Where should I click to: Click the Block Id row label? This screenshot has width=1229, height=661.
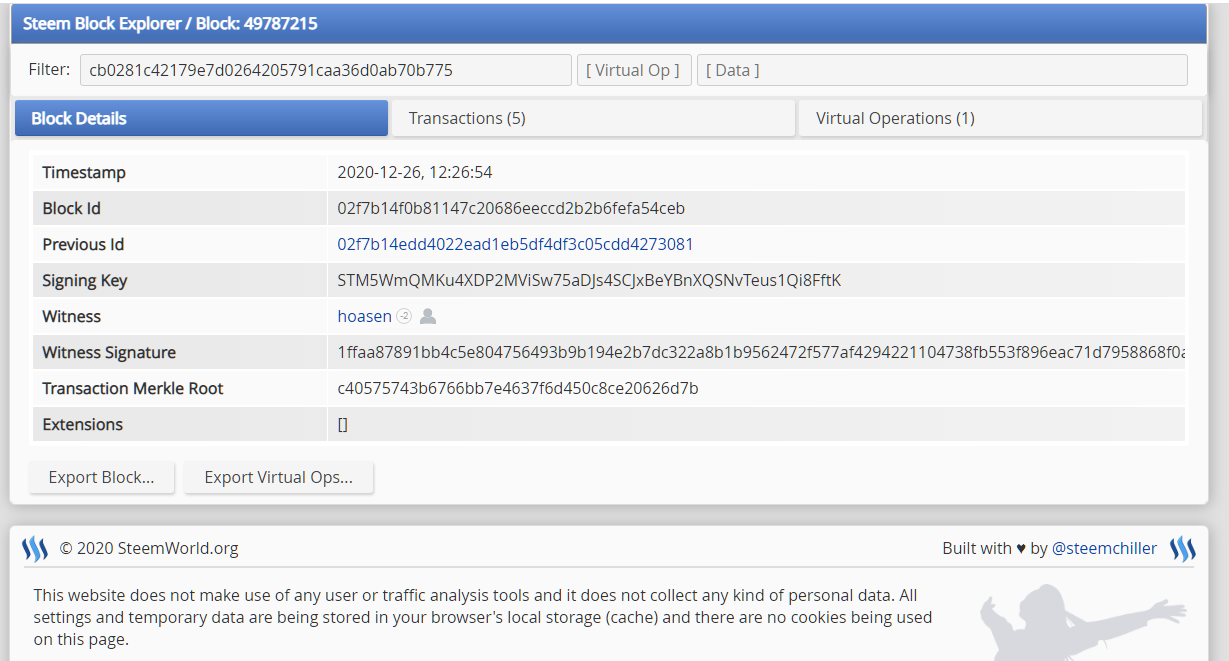point(72,209)
